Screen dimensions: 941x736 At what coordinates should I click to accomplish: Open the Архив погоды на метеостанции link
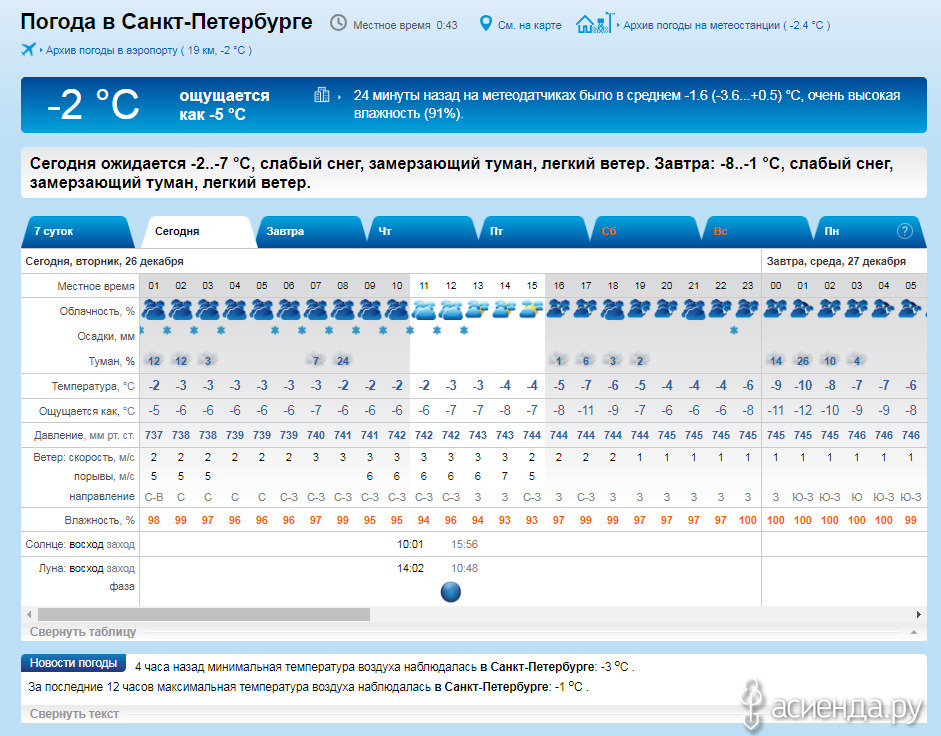coord(727,25)
